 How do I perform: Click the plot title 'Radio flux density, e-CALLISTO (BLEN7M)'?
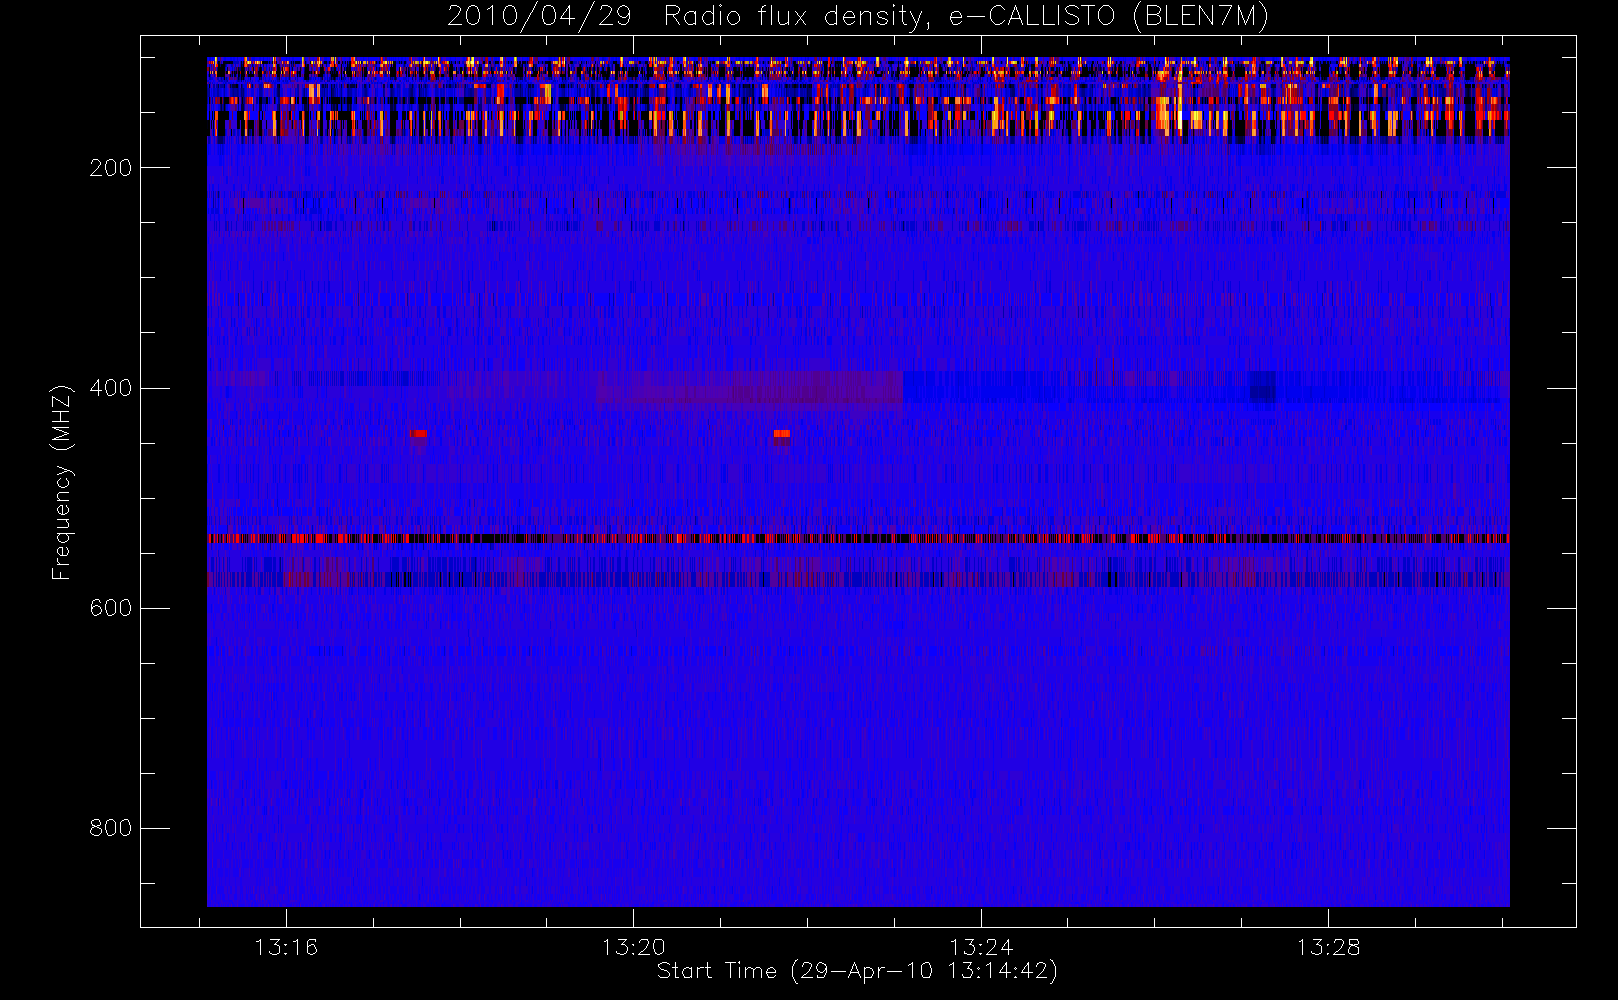pos(966,17)
